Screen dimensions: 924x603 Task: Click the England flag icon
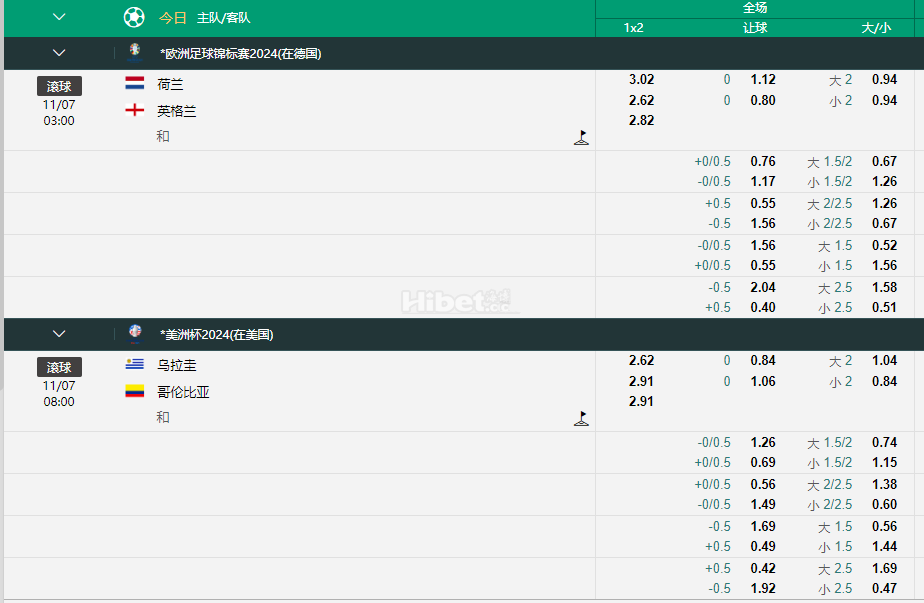(x=134, y=110)
